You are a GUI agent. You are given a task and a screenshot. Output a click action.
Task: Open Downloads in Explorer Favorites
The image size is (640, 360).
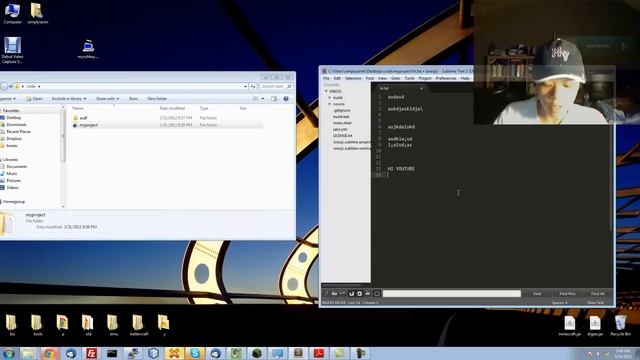click(x=16, y=124)
